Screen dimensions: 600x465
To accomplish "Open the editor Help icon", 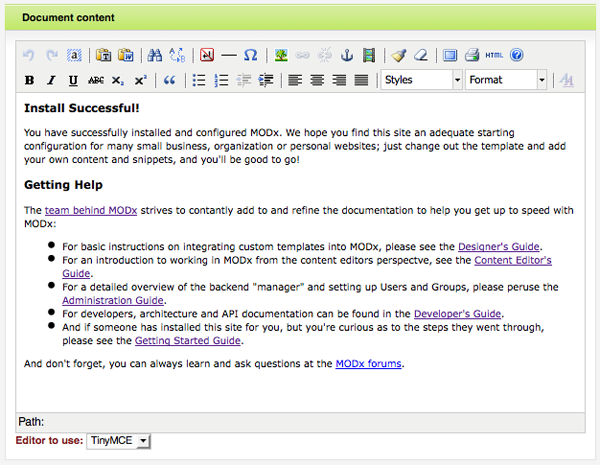I will 517,55.
